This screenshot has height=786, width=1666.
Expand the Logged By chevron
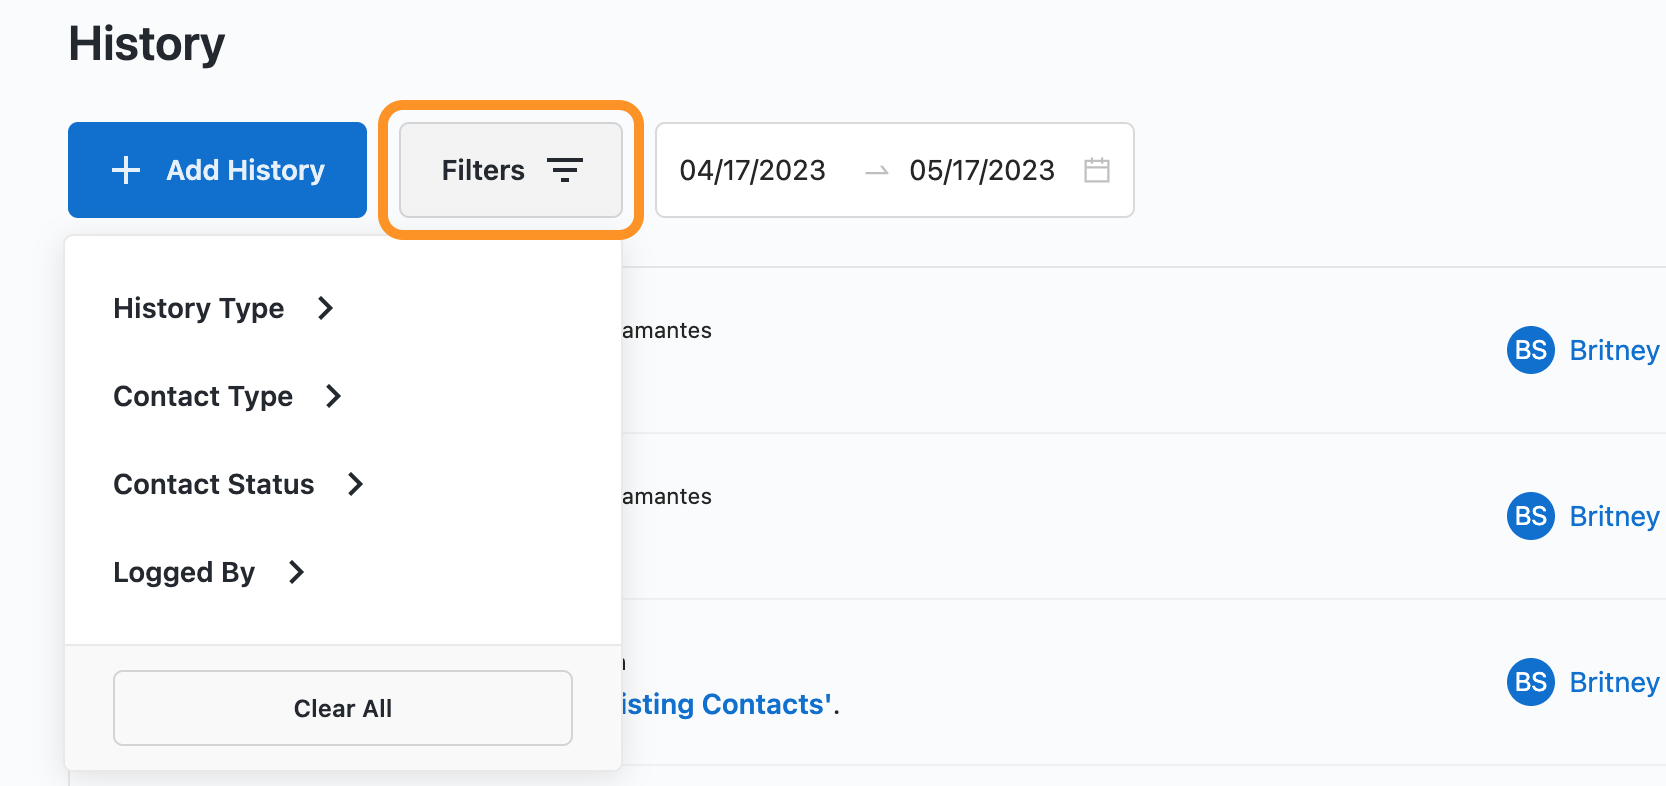(x=296, y=572)
